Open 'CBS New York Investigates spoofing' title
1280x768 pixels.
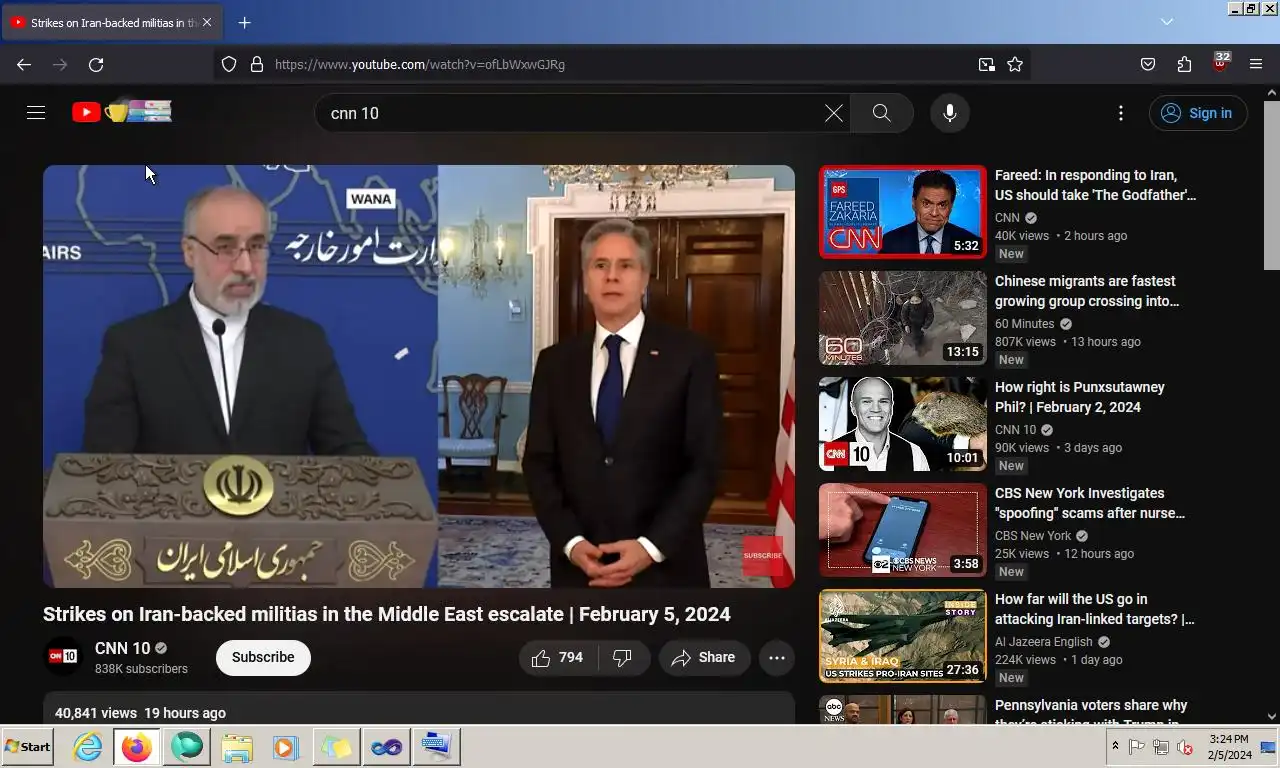(x=1090, y=503)
